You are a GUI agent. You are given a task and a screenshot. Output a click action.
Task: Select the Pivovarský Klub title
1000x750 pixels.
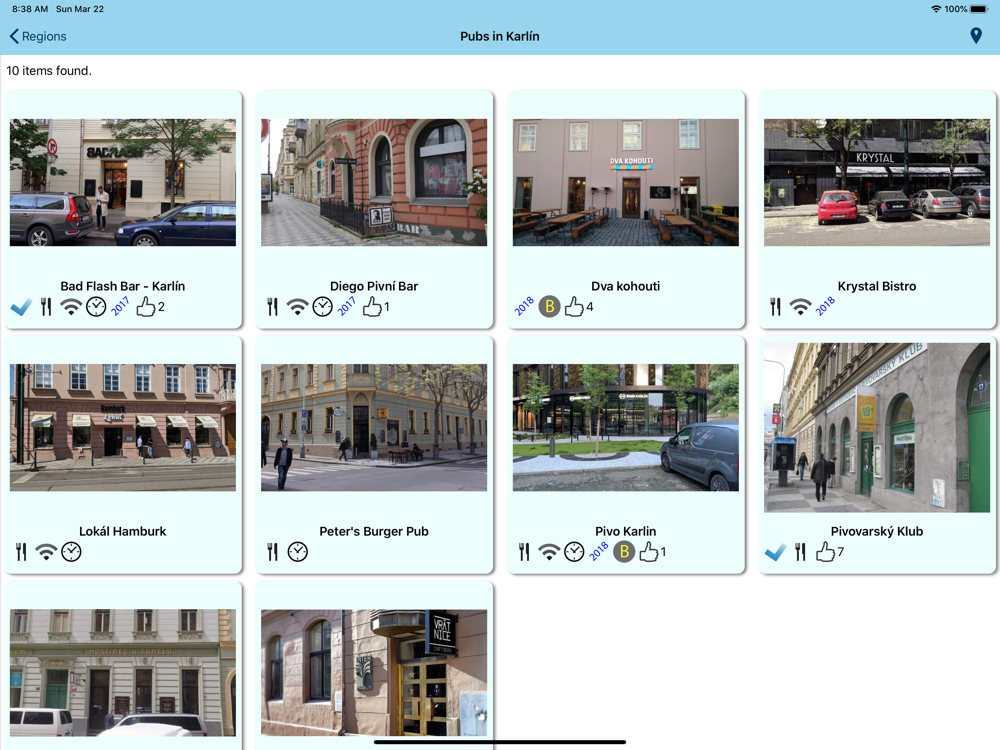click(877, 531)
